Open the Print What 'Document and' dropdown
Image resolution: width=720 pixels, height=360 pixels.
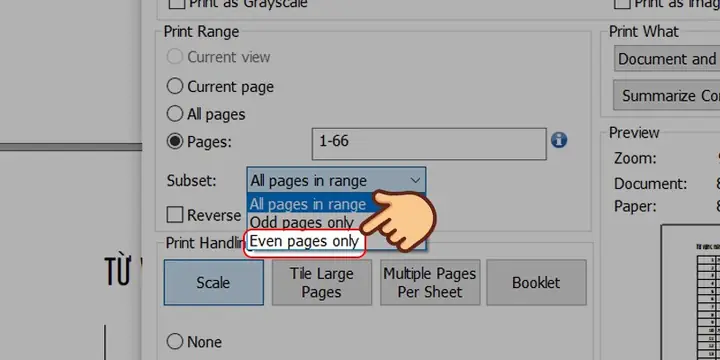[x=667, y=59]
